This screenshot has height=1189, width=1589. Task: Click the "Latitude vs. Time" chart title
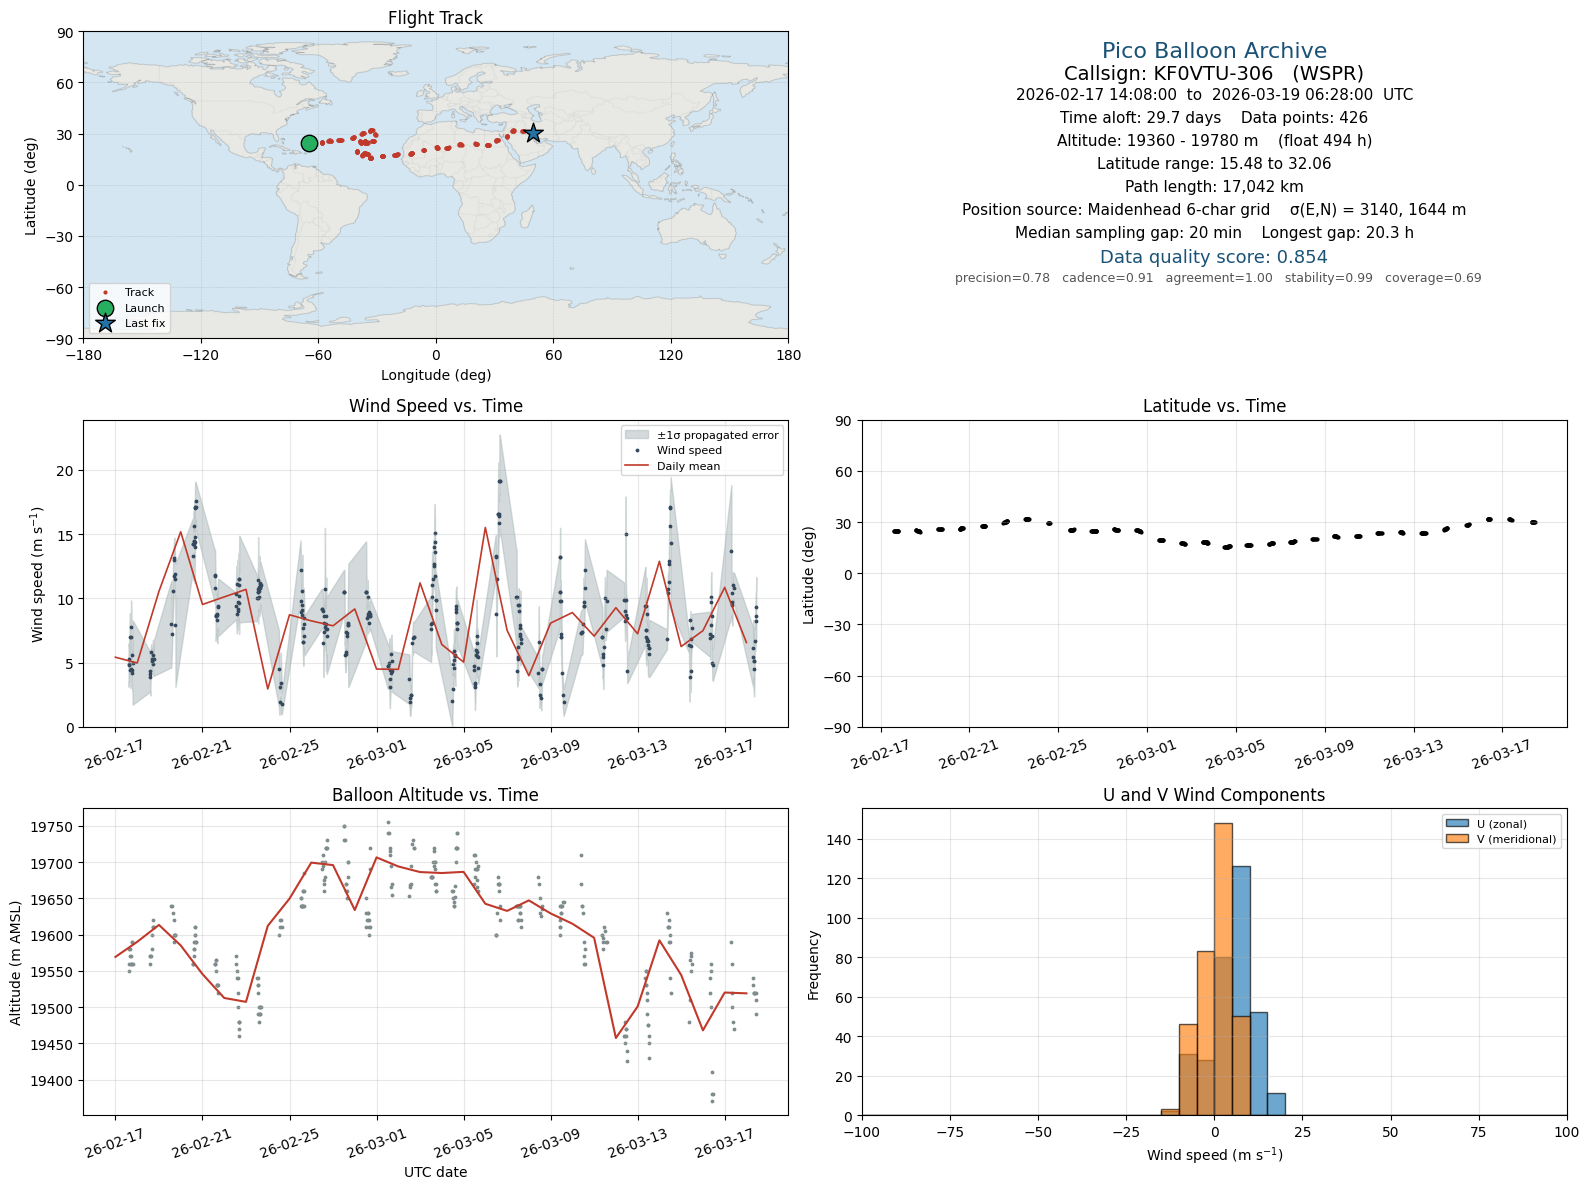[x=1214, y=406]
